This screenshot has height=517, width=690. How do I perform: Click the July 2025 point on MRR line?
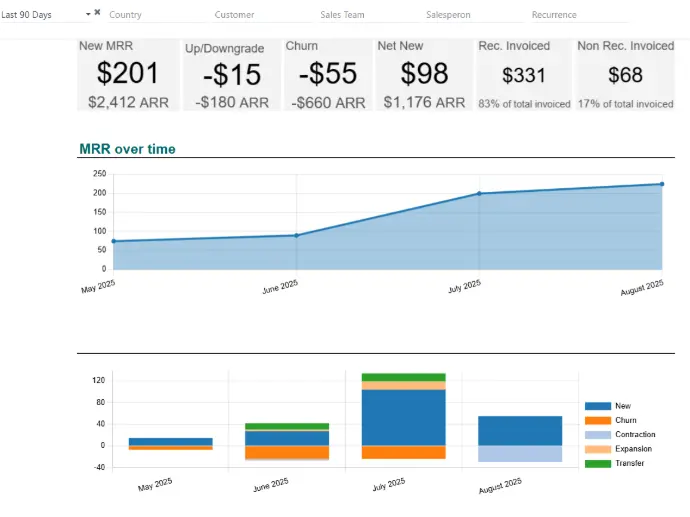pyautogui.click(x=479, y=193)
